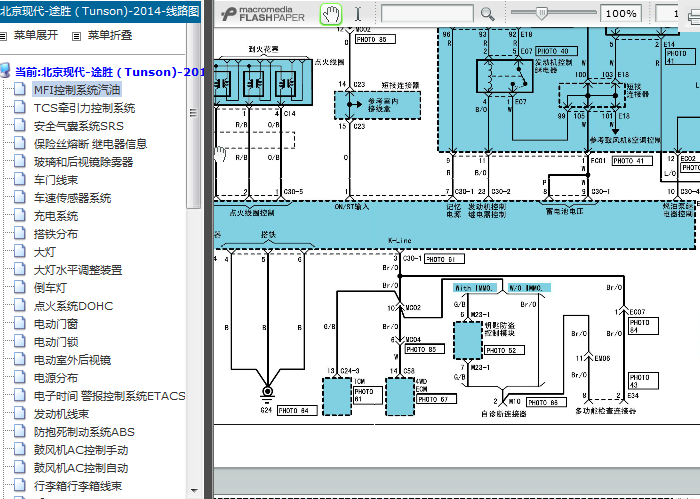
Task: Click the search magnifier icon
Action: [x=487, y=14]
